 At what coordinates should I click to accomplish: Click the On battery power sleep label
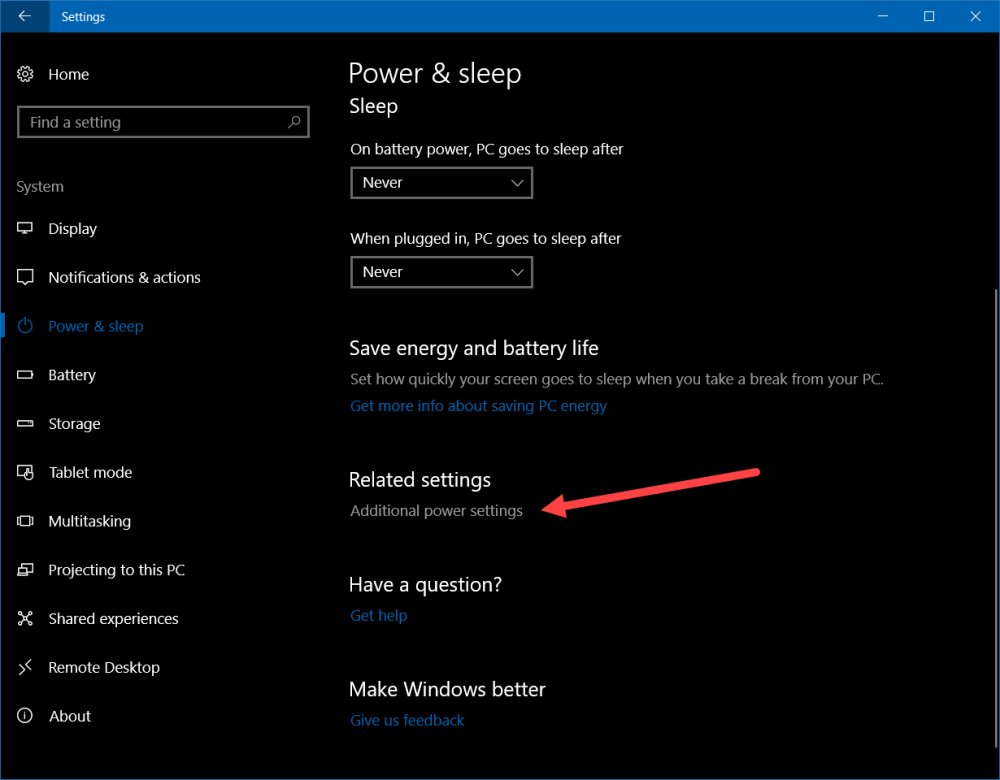click(x=487, y=149)
